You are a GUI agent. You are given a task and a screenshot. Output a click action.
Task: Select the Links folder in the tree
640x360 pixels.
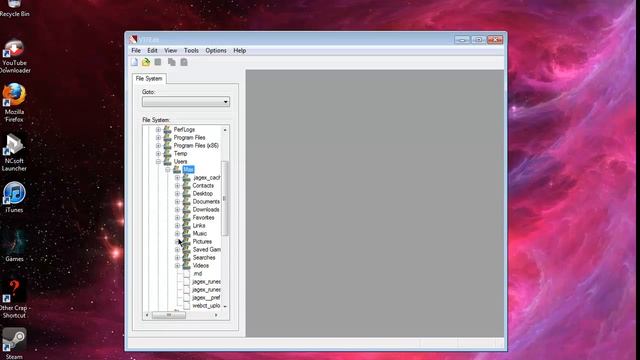[x=199, y=226]
